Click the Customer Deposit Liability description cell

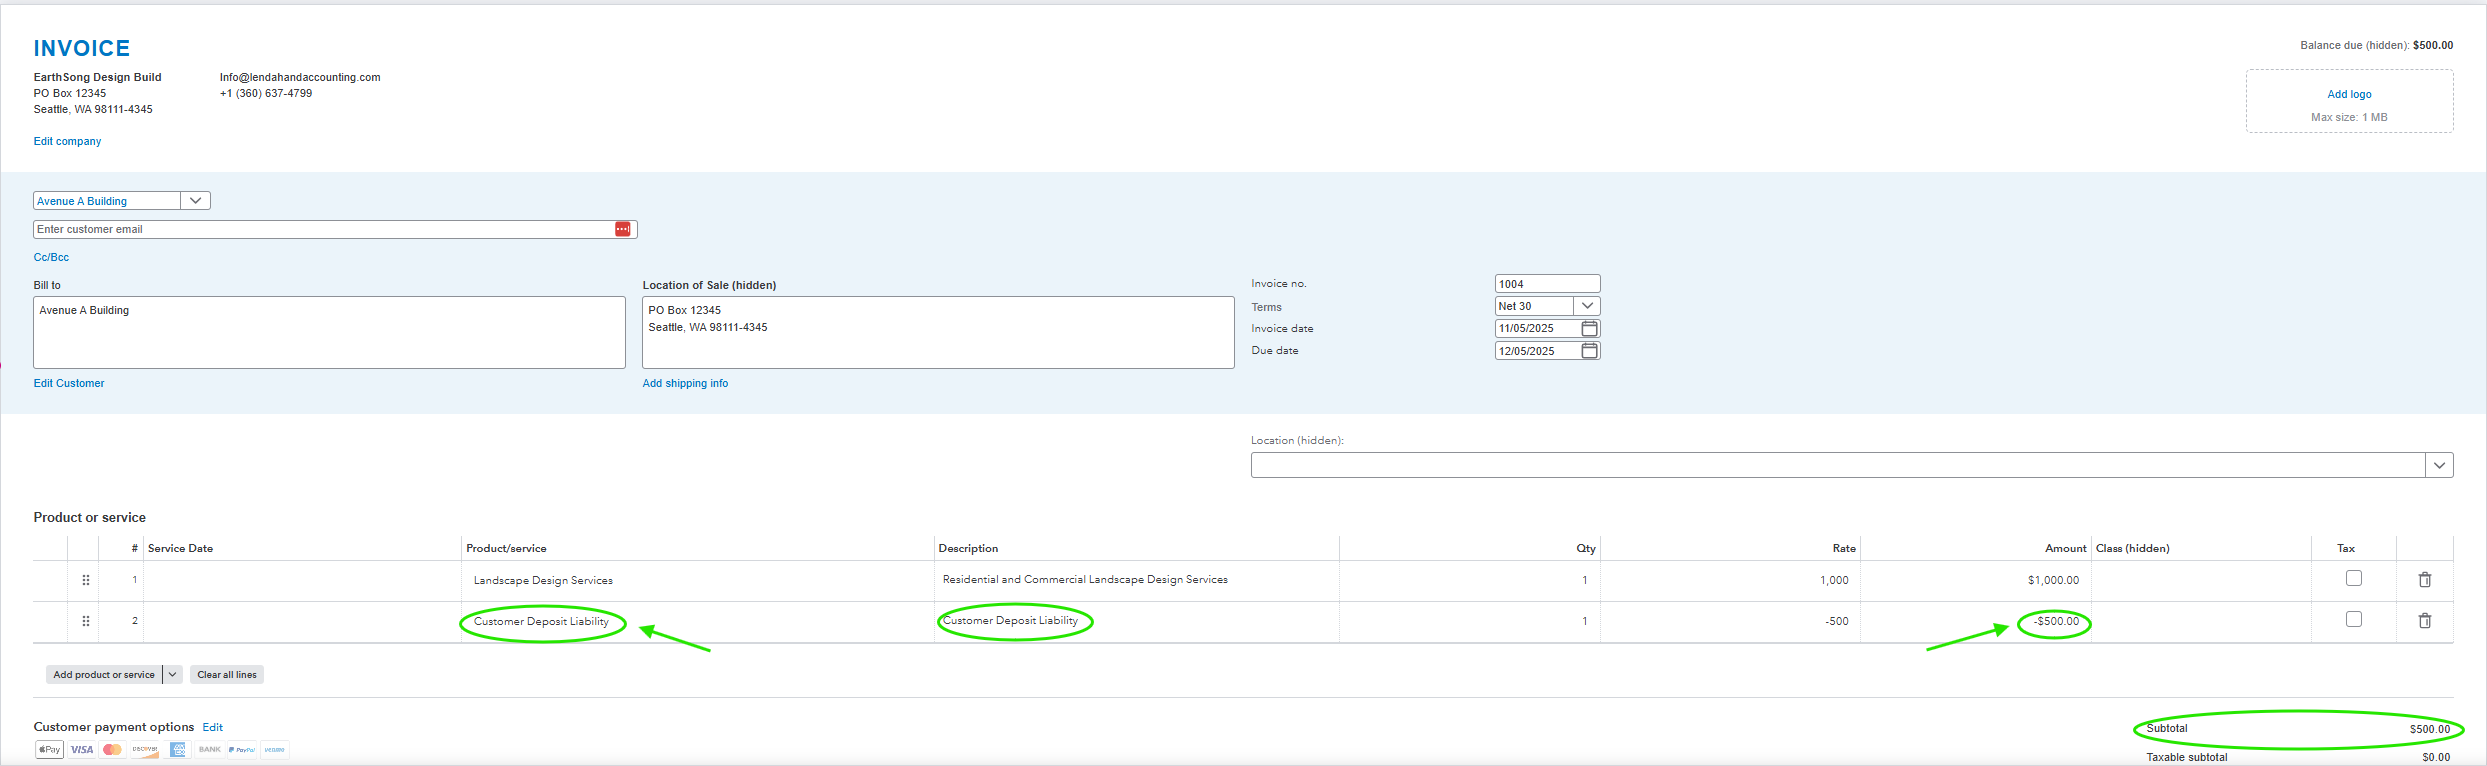point(1137,621)
